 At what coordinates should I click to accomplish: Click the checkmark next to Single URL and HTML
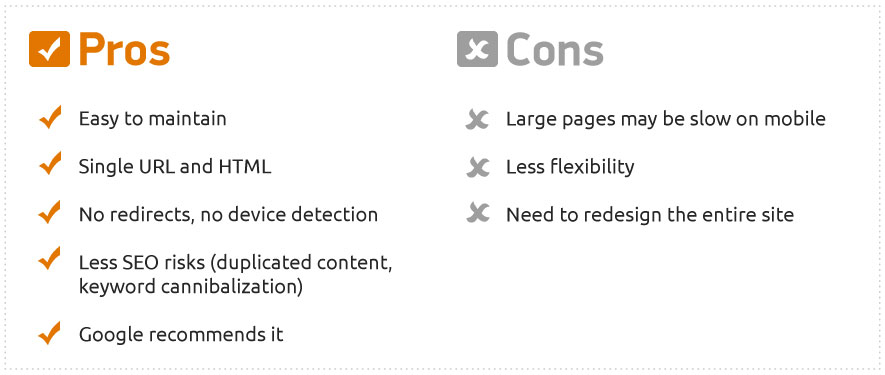50,164
